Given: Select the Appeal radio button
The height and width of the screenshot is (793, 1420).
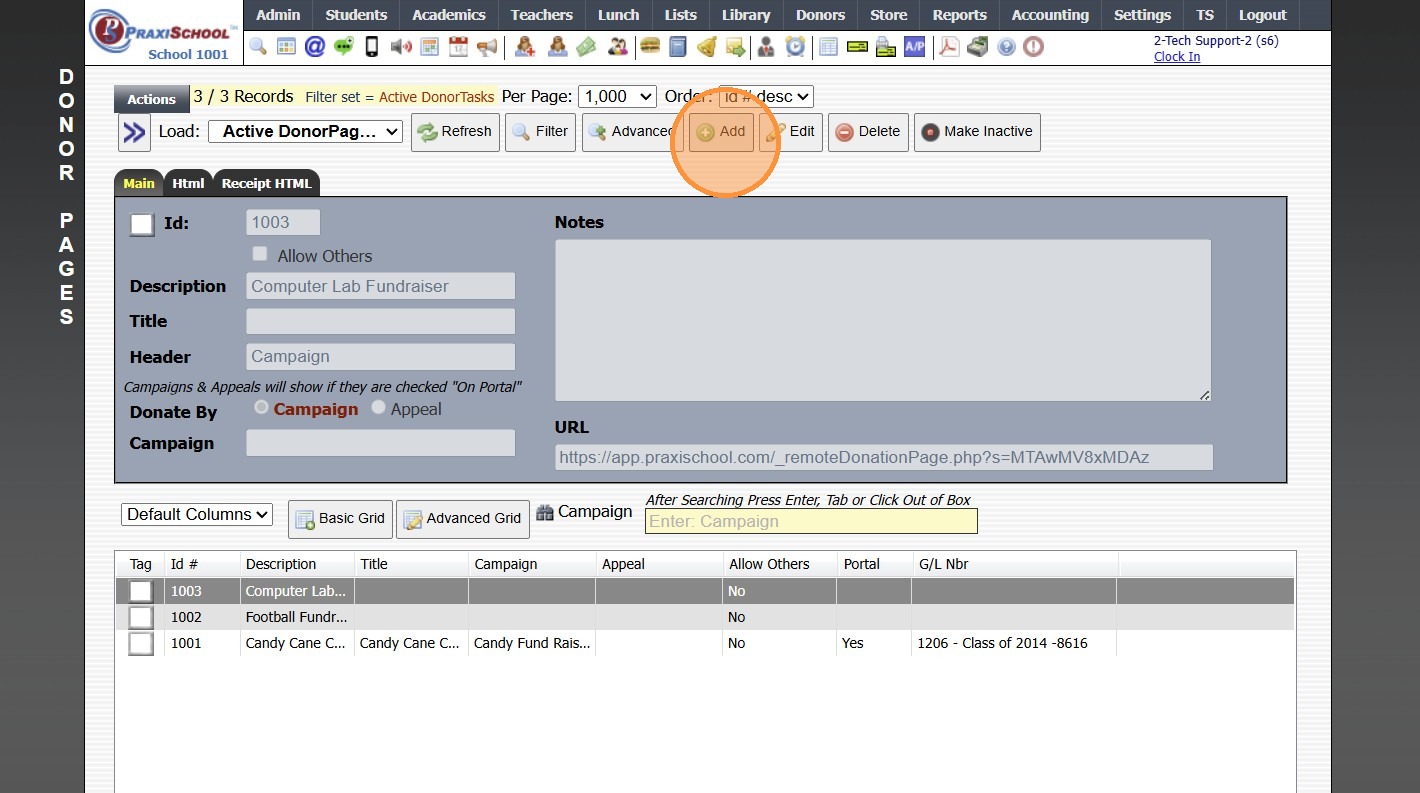Looking at the screenshot, I should [x=378, y=408].
